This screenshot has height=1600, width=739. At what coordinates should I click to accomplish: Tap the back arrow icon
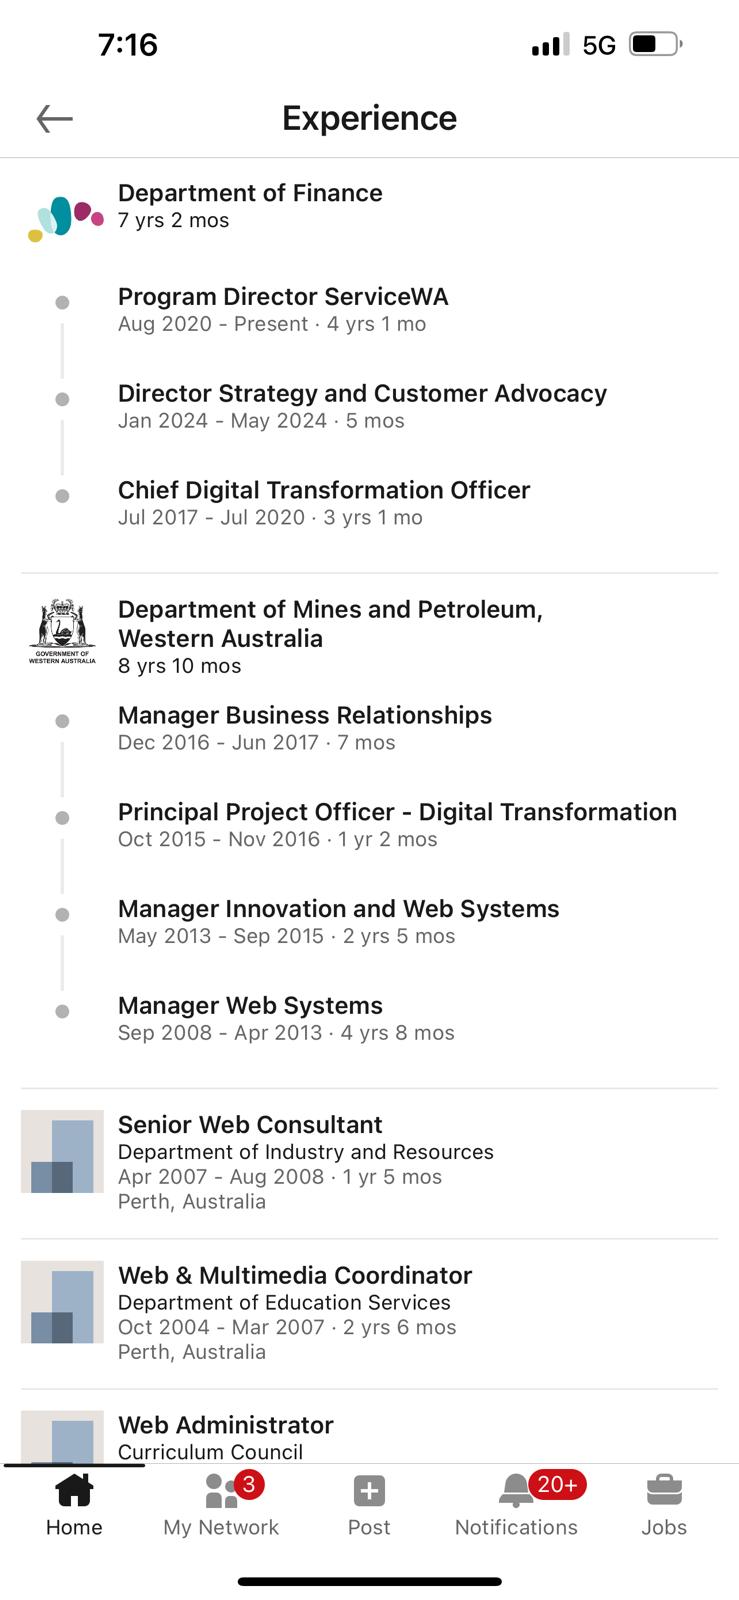tap(55, 119)
